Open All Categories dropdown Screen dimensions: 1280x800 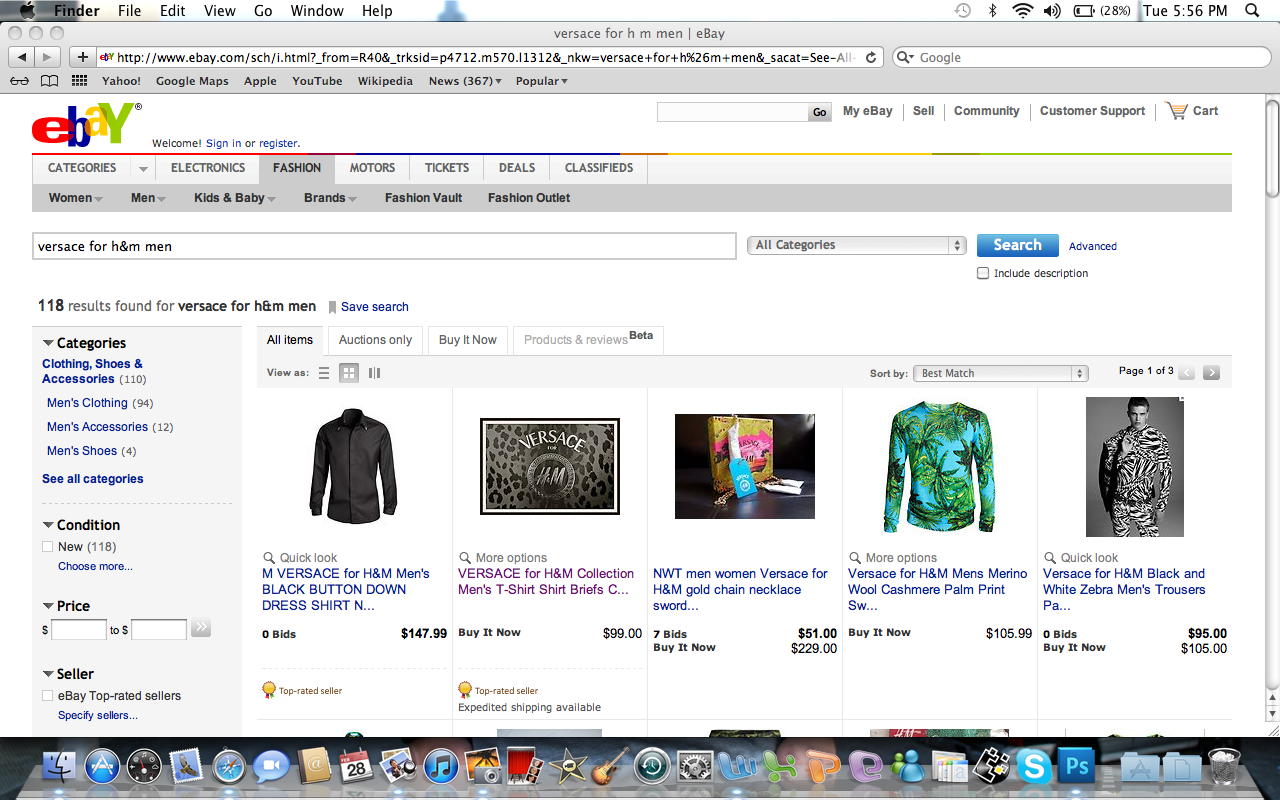point(857,245)
